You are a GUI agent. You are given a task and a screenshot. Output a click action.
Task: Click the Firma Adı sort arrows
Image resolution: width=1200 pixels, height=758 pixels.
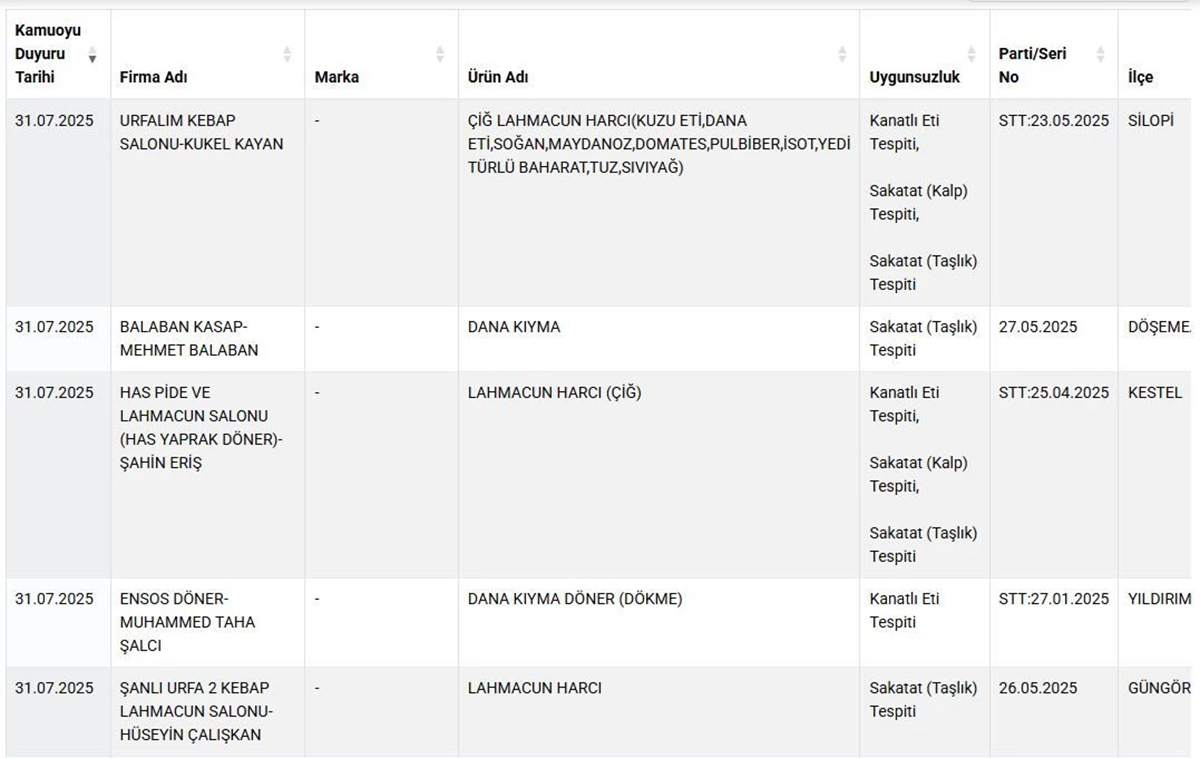(287, 54)
